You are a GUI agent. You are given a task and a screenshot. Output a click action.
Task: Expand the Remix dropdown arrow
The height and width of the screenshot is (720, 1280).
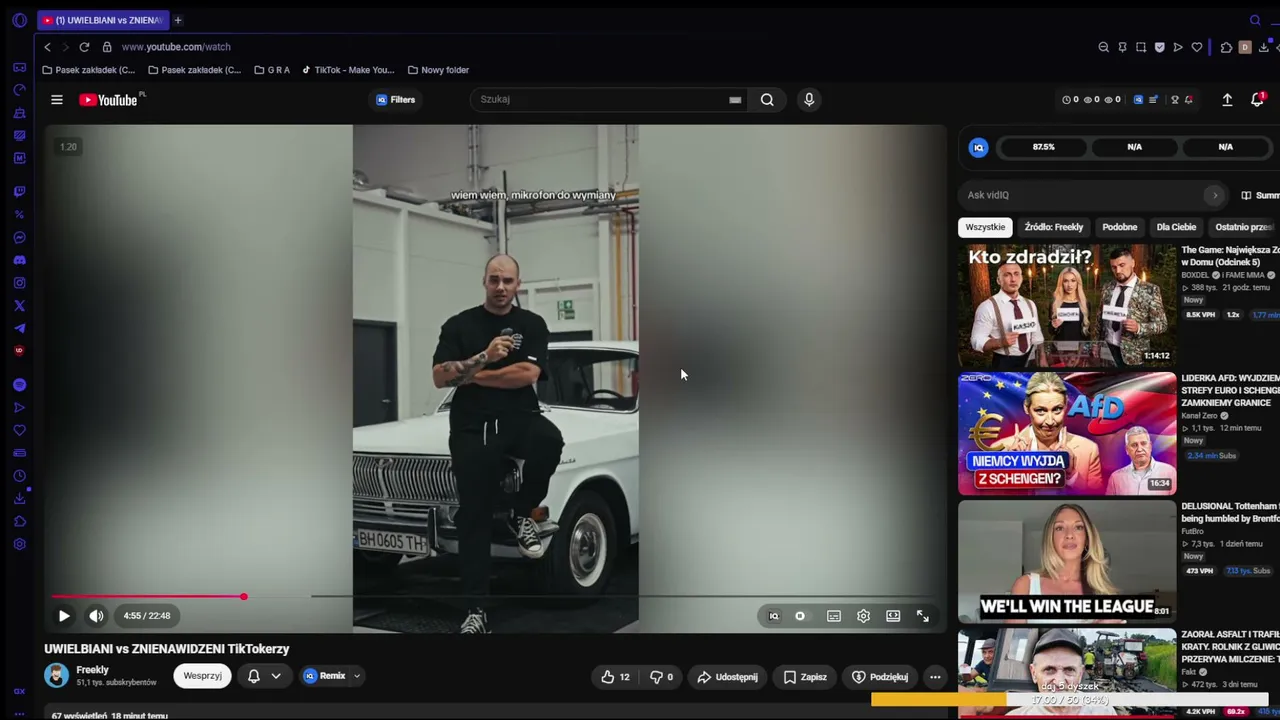click(356, 676)
